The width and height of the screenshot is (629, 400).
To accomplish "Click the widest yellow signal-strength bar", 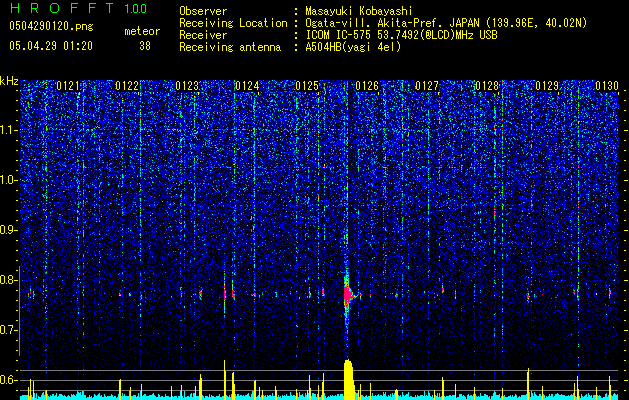I will 349,379.
